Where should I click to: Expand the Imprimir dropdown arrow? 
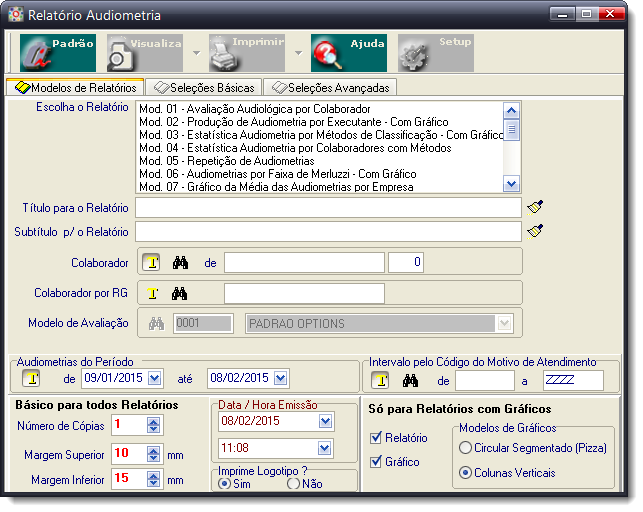click(x=299, y=53)
